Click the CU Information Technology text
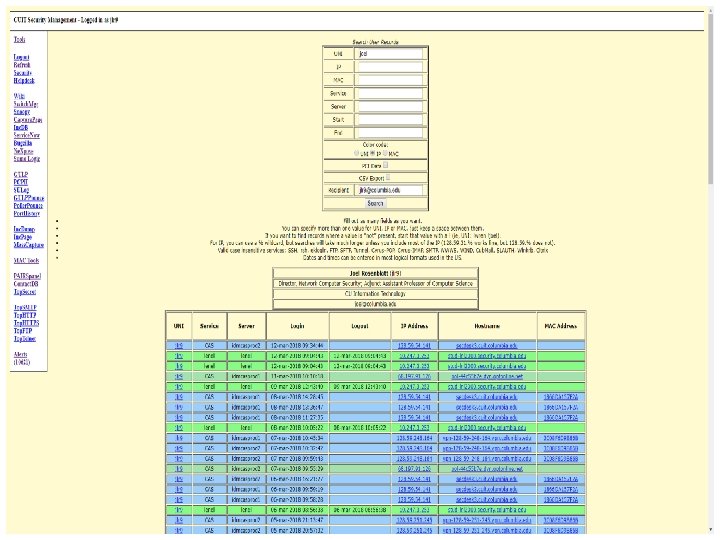 [x=375, y=293]
